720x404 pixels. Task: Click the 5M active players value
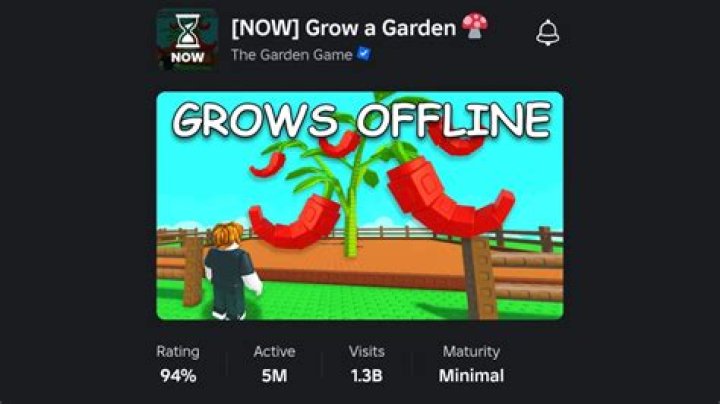click(x=274, y=376)
